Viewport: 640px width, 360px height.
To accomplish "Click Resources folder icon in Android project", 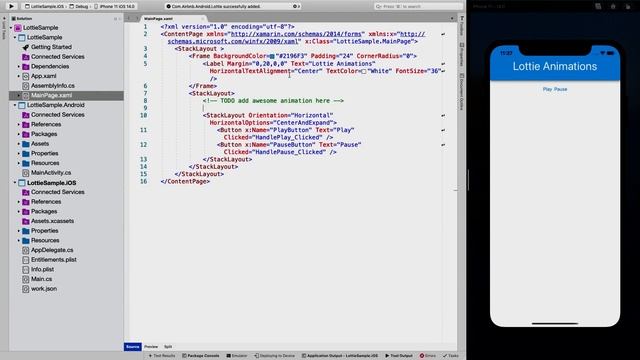I will [26, 163].
